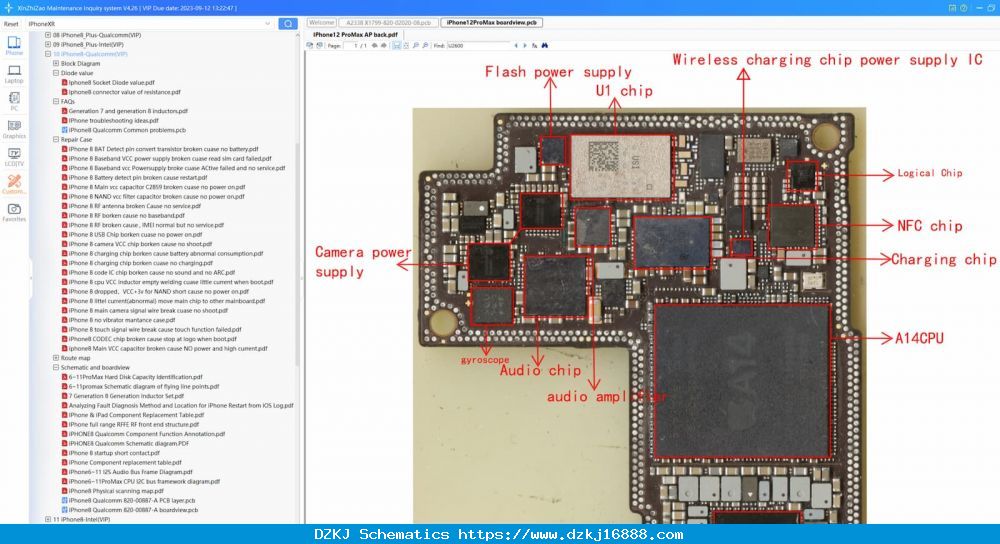The height and width of the screenshot is (544, 1000).
Task: Expand 09 iPhone8_Plus-Intel(VIP) node
Action: (x=48, y=45)
